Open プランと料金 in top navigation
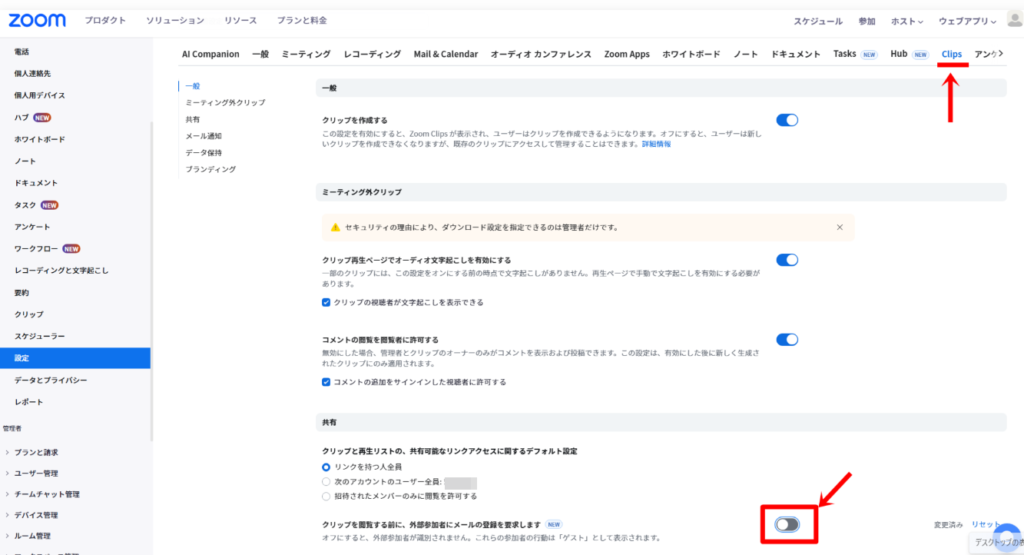Image resolution: width=1024 pixels, height=555 pixels. click(x=302, y=20)
